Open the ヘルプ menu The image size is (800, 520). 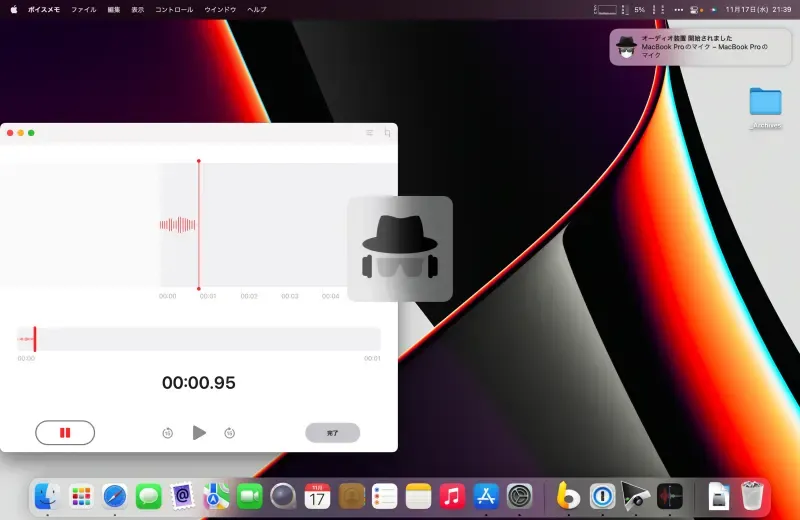point(256,9)
